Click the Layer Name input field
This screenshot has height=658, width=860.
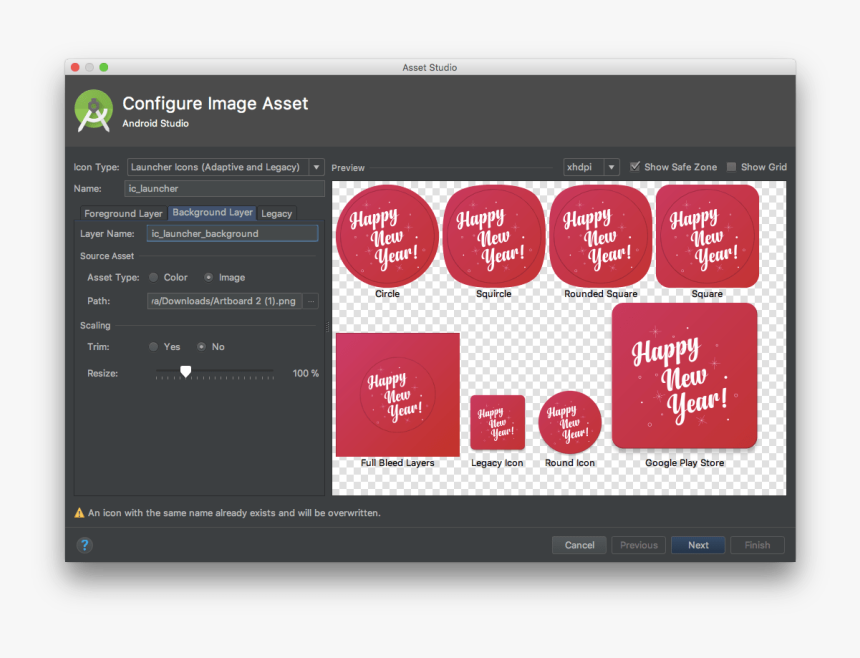(x=232, y=233)
